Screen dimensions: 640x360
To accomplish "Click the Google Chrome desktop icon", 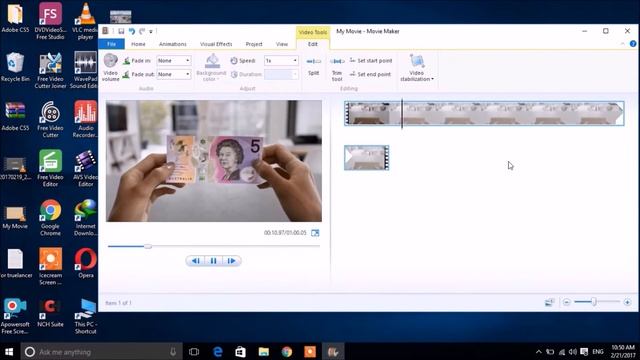I will [x=50, y=218].
